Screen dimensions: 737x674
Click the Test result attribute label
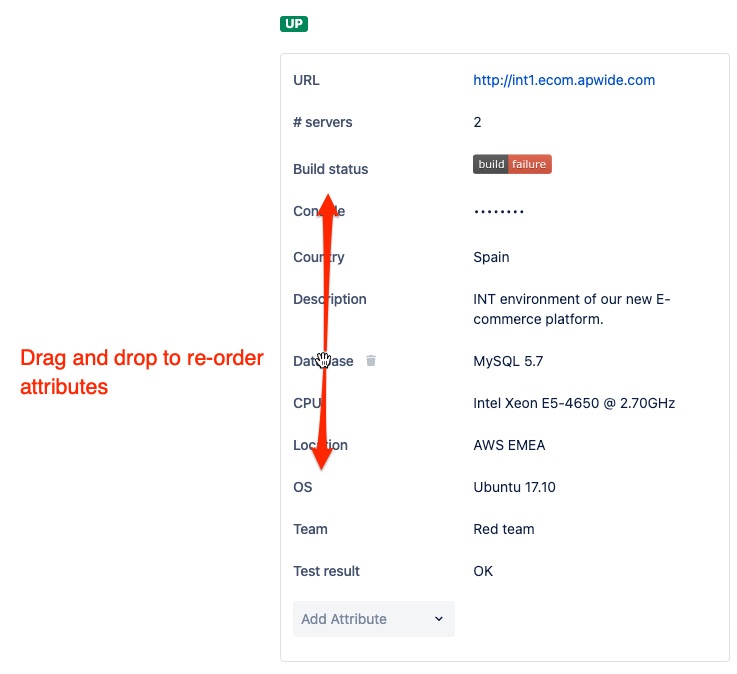pyautogui.click(x=326, y=571)
